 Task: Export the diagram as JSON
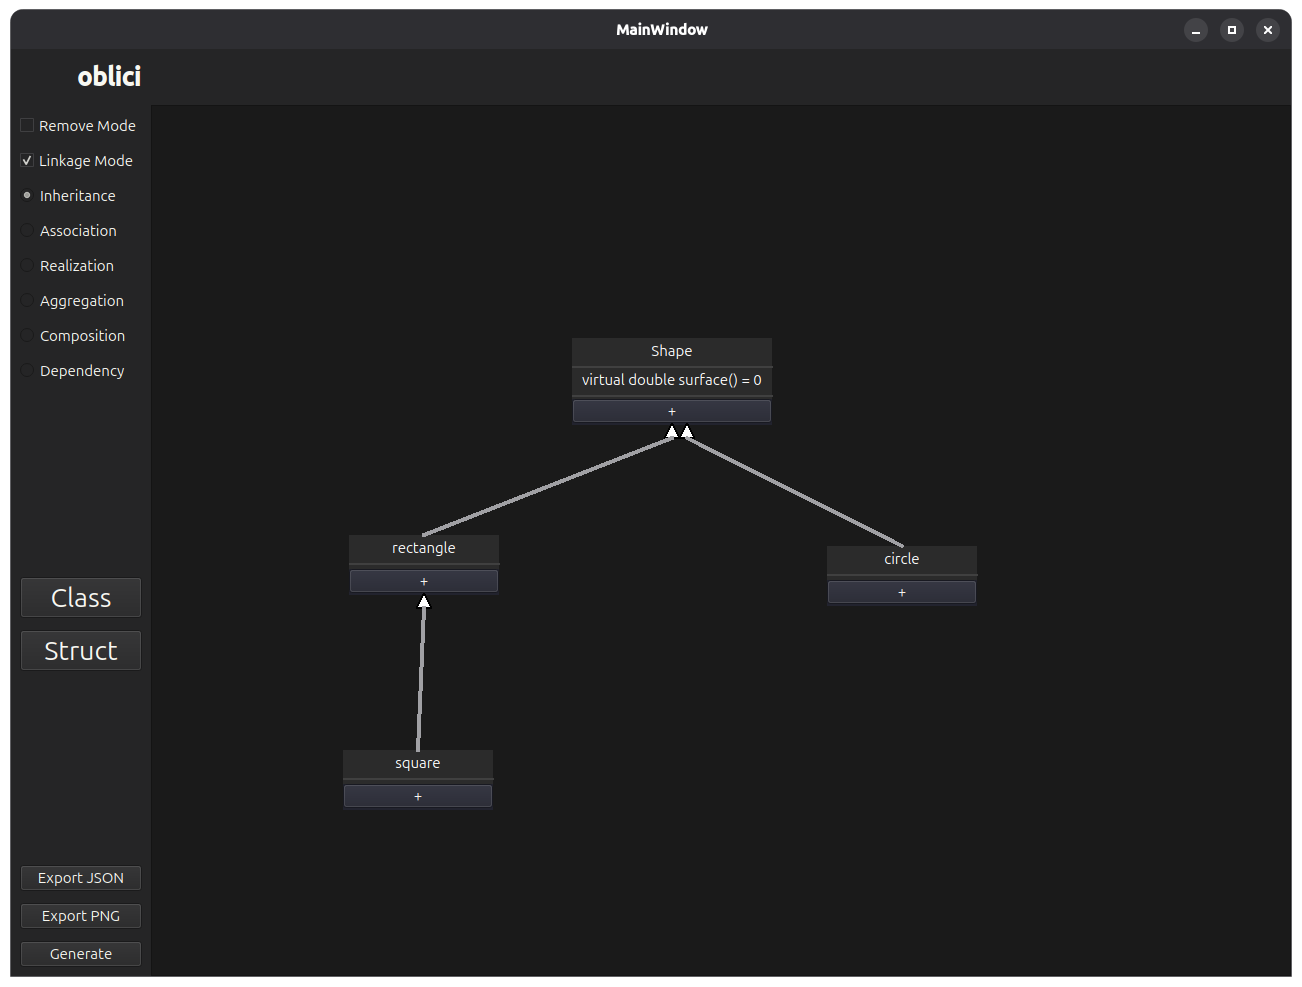click(80, 877)
